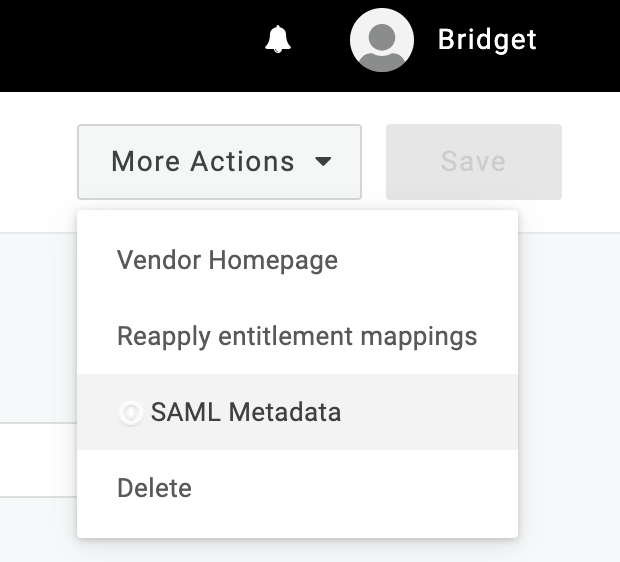Click the gray profile picture circle
This screenshot has height=562, width=620.
[381, 40]
